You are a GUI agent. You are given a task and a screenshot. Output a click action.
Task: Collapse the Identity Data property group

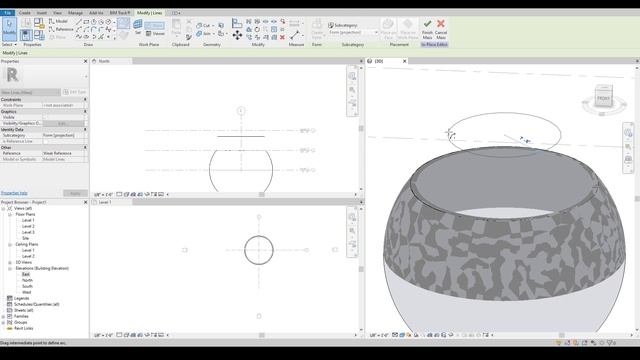85,129
